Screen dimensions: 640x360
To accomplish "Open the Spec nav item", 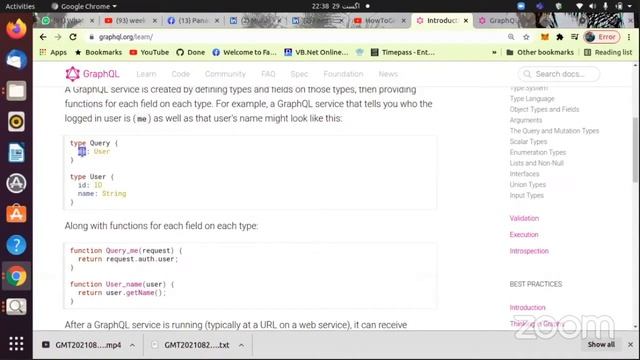I will pyautogui.click(x=299, y=74).
